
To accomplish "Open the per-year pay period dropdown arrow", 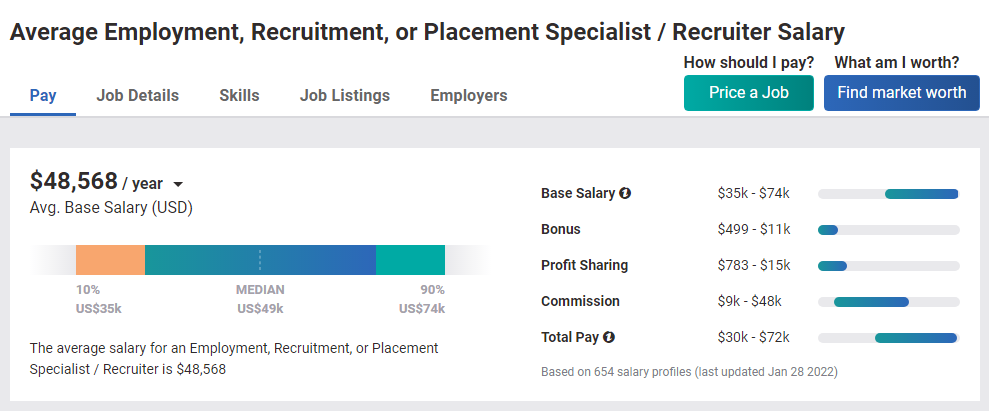I will 178,185.
